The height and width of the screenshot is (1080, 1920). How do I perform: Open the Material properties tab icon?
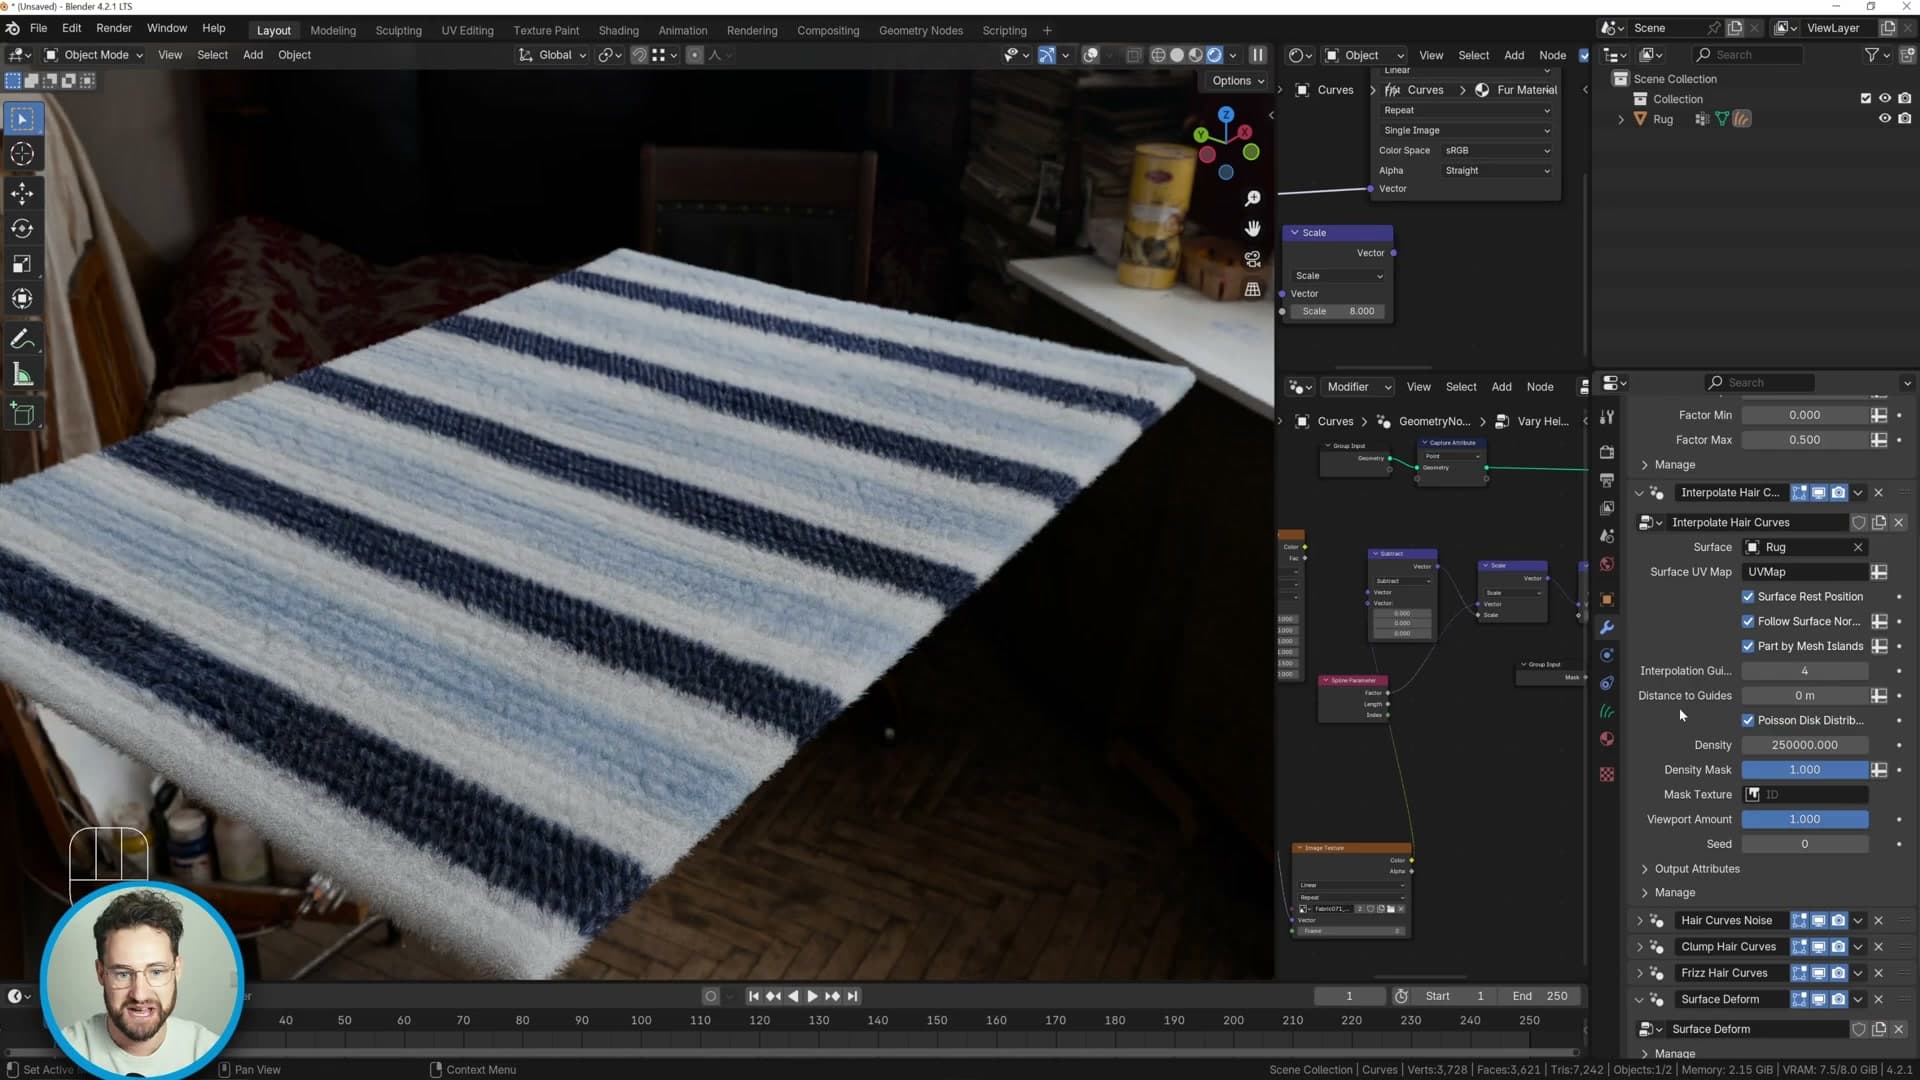(x=1607, y=739)
